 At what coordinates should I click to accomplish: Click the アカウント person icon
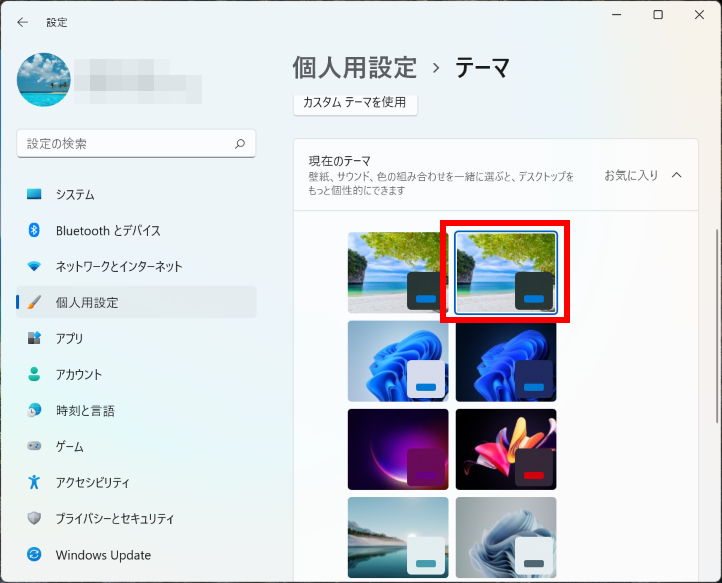34,374
